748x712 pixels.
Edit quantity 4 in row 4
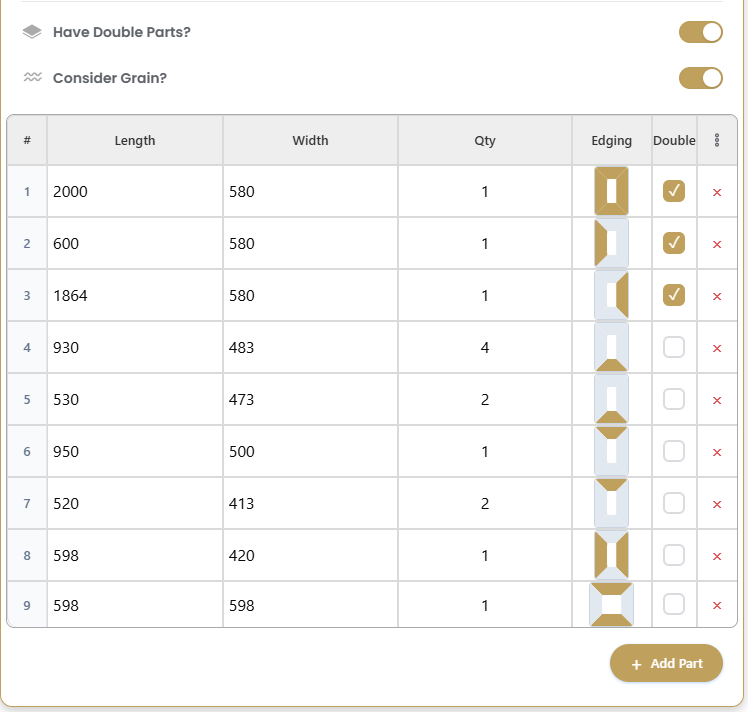tap(485, 347)
